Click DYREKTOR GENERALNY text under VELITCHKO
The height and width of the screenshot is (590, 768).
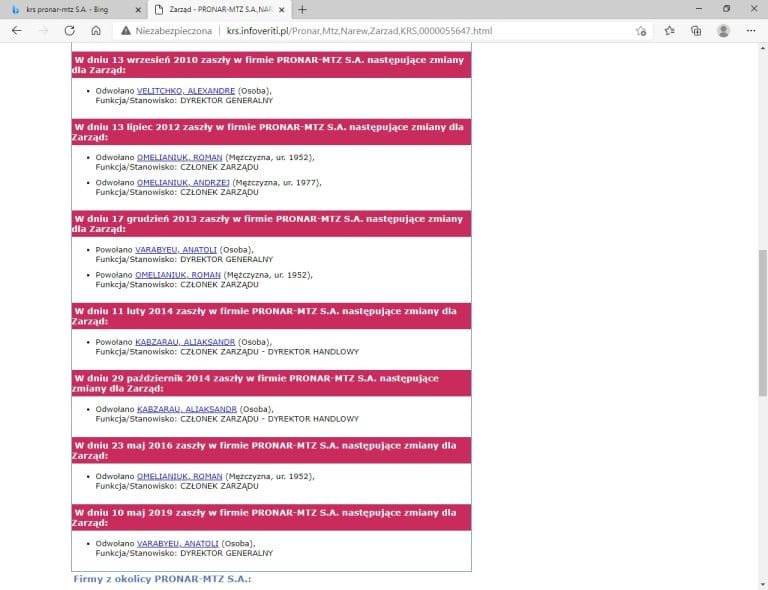tap(226, 100)
